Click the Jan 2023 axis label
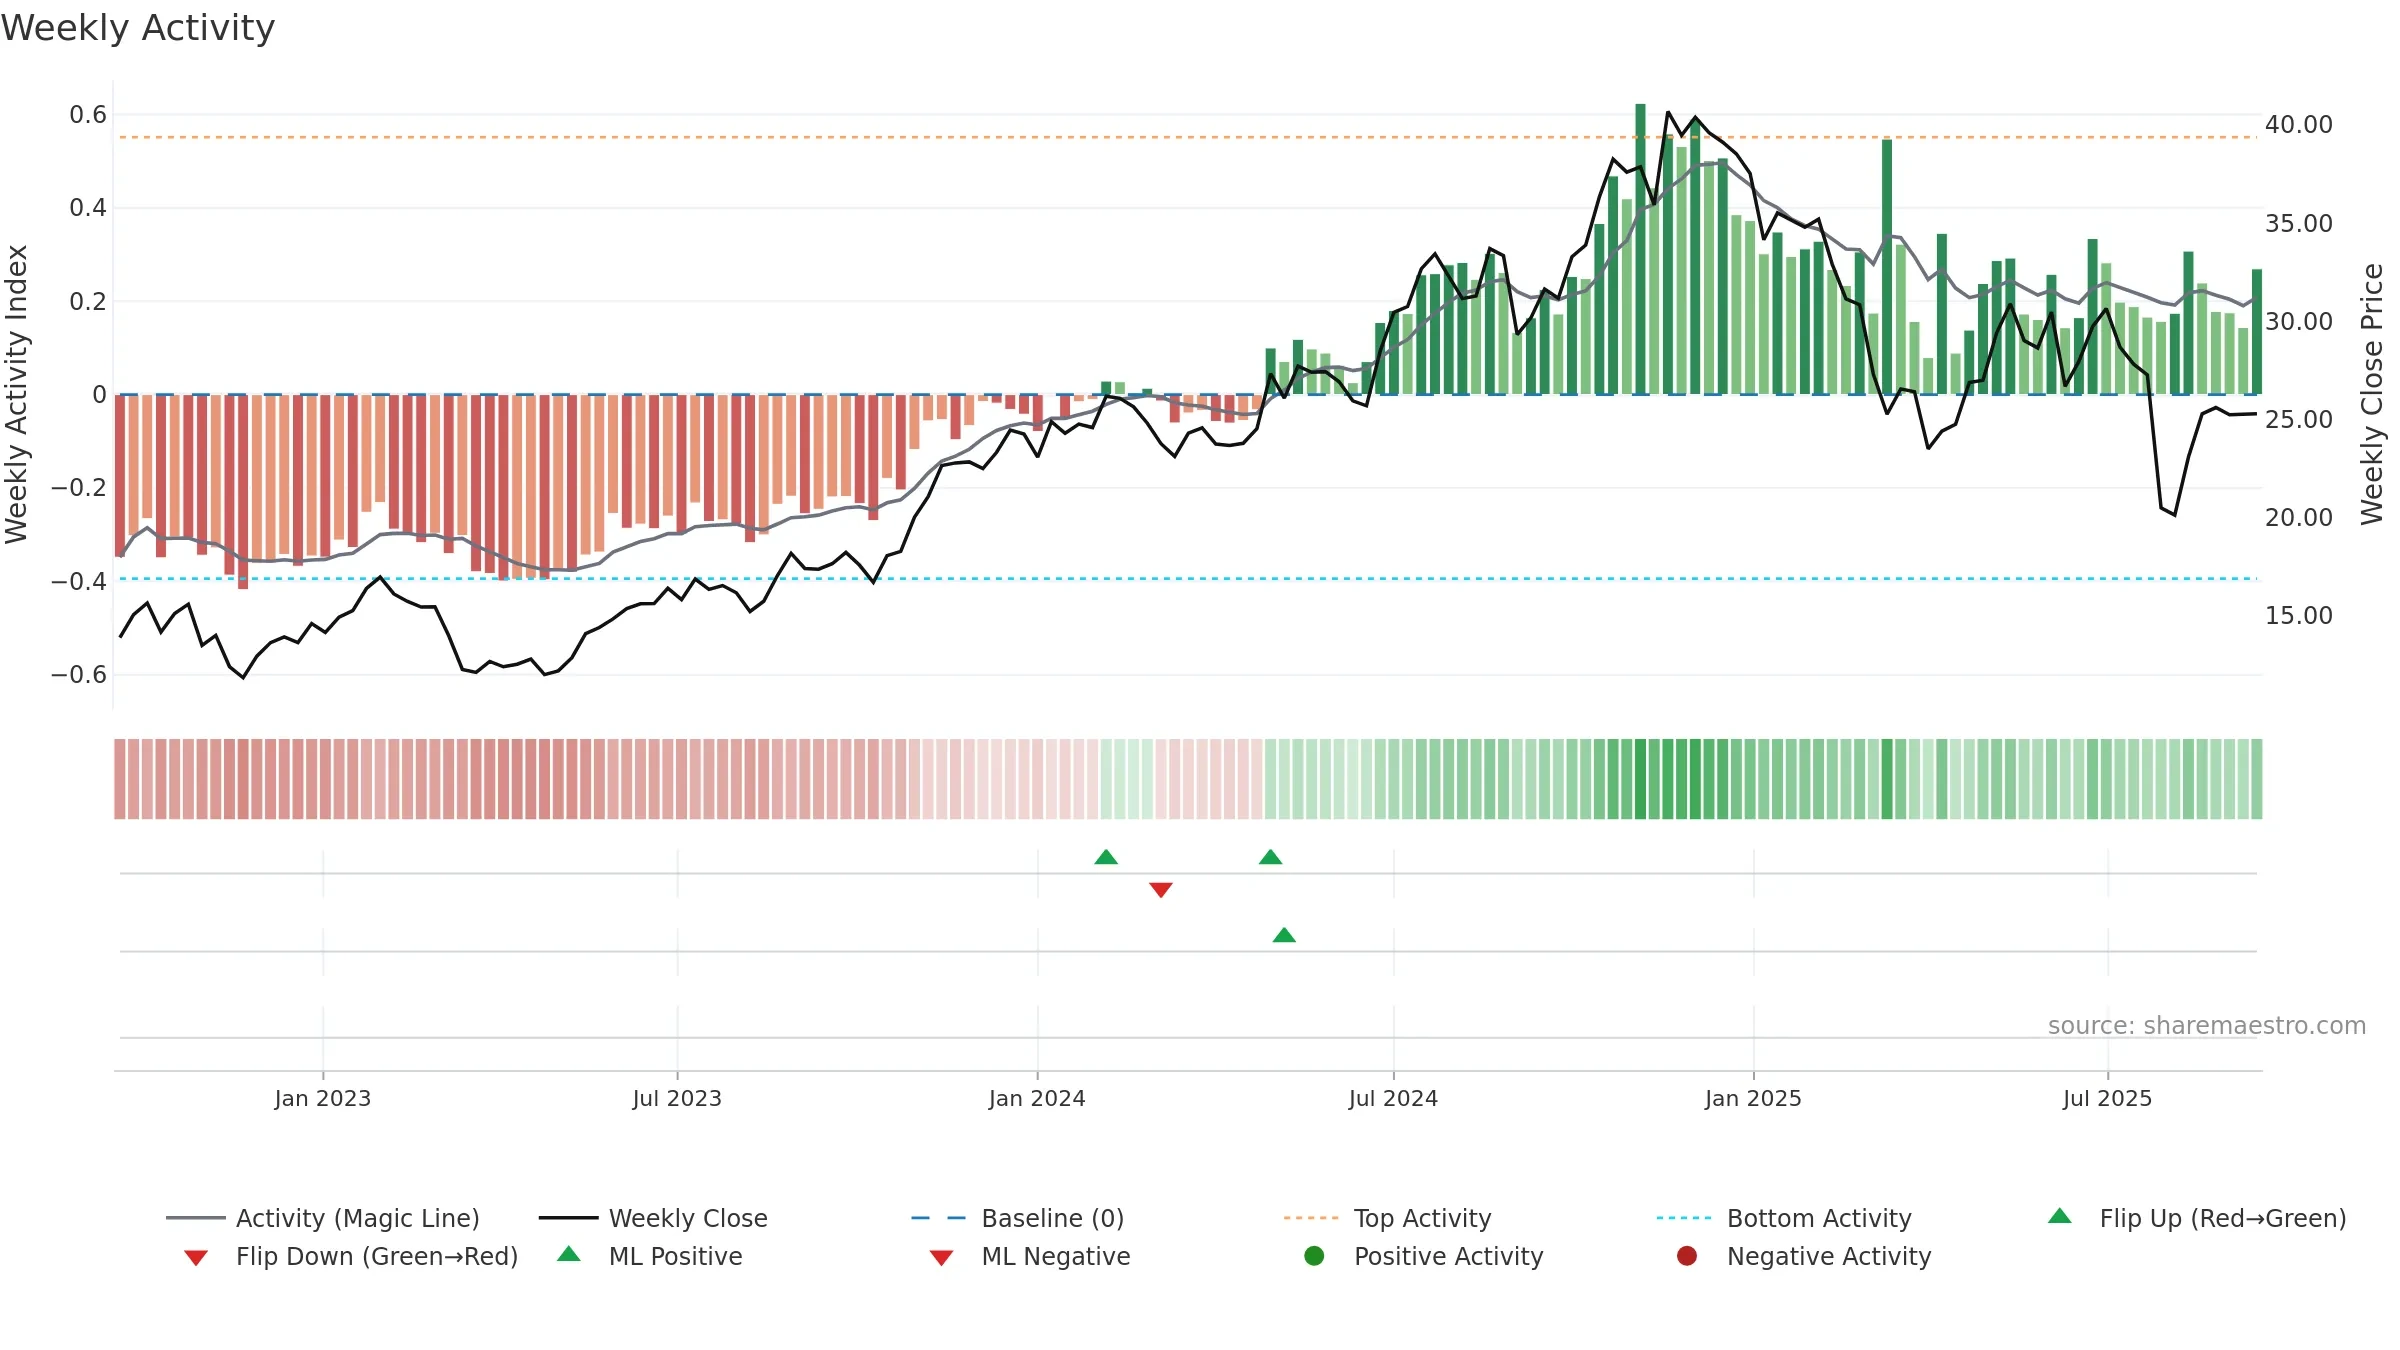Viewport: 2400px width, 1350px height. [323, 1098]
